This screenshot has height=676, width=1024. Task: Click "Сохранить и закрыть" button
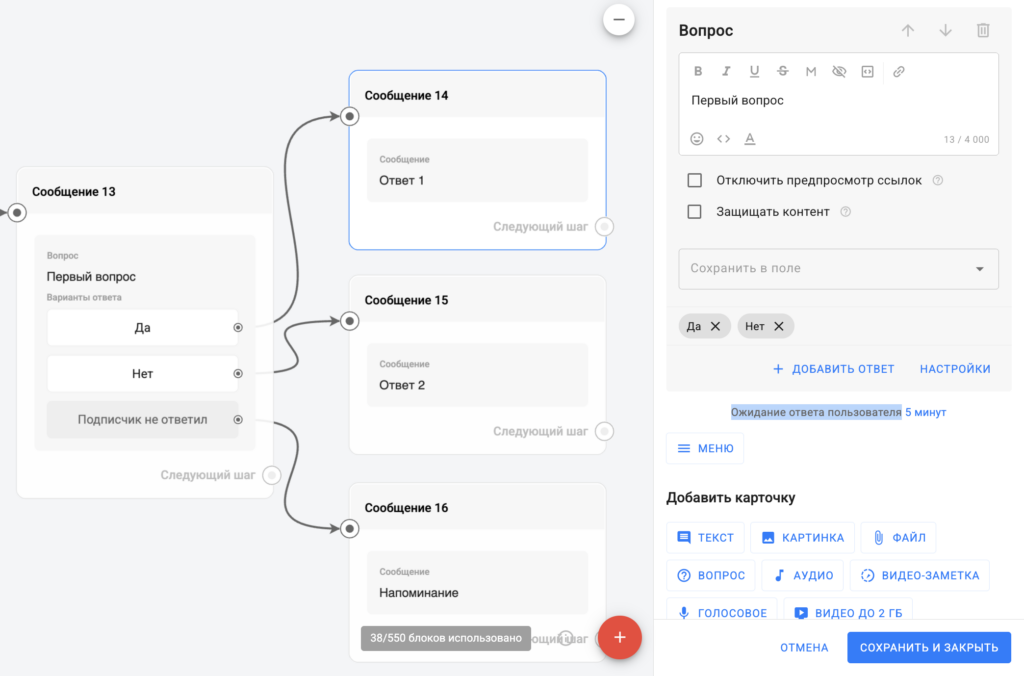[x=928, y=647]
